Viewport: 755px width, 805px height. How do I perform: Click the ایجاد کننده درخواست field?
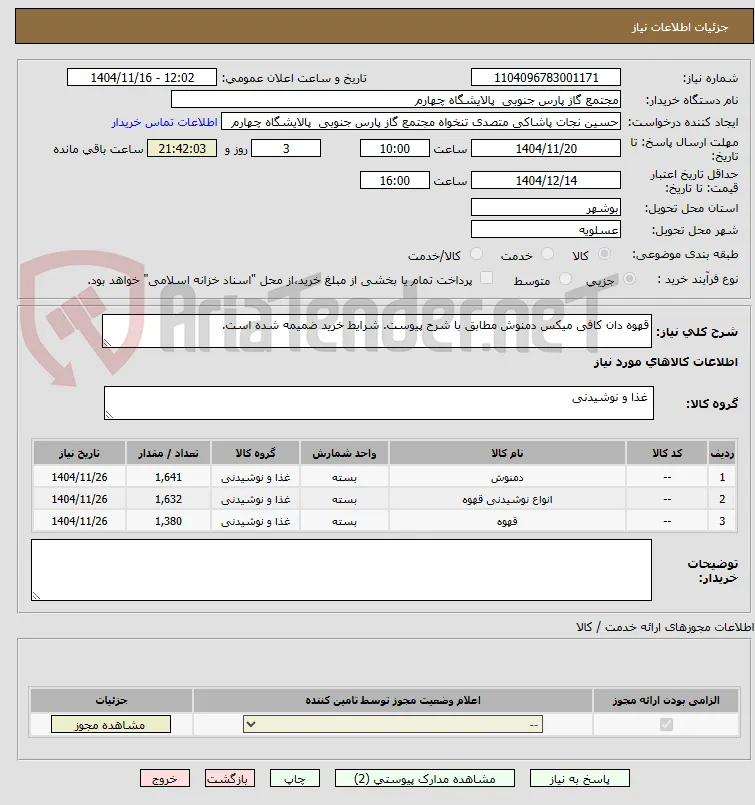point(421,122)
